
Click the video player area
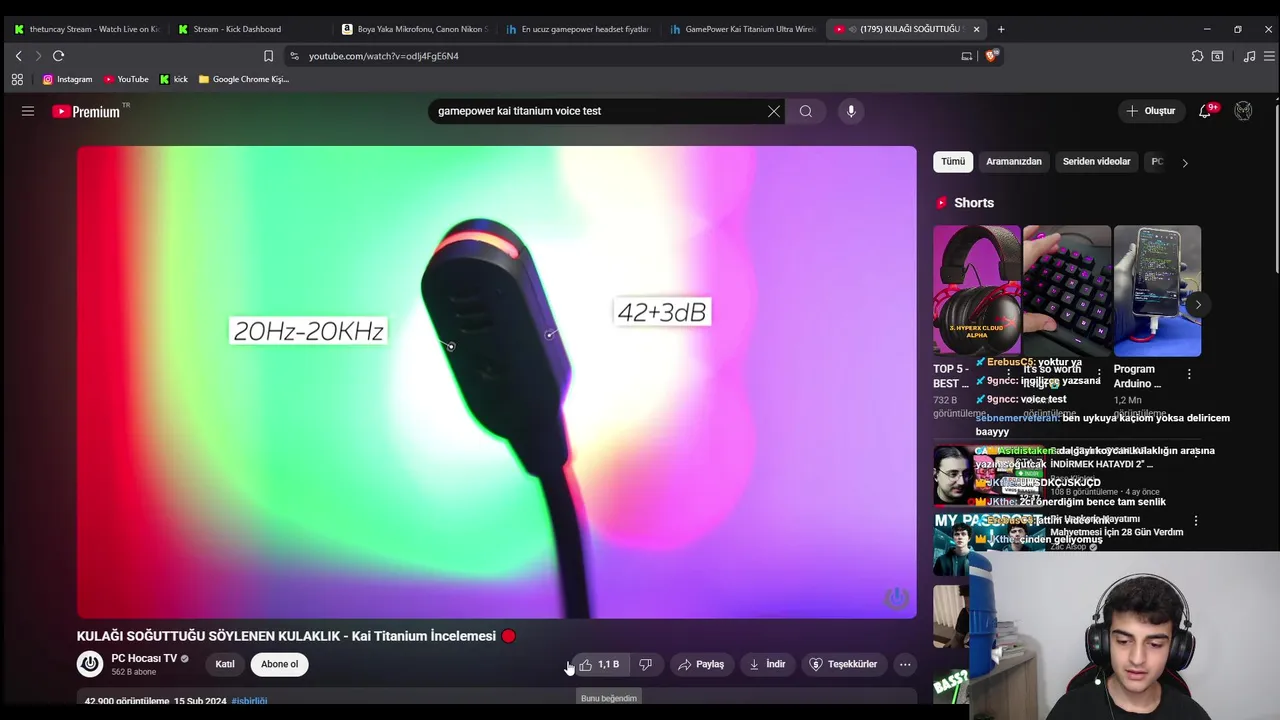(496, 382)
